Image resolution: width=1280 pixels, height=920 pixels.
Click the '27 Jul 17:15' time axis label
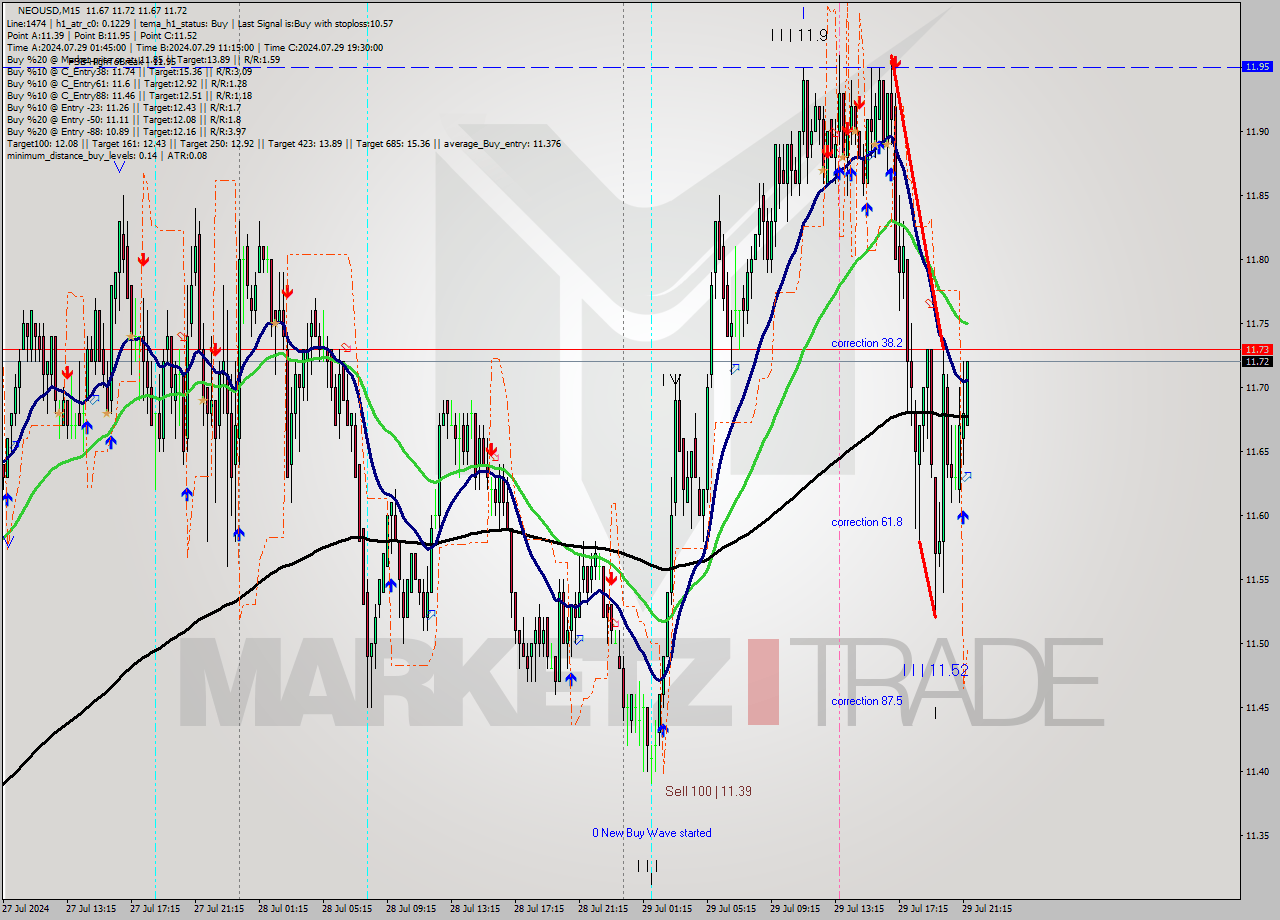tap(155, 909)
